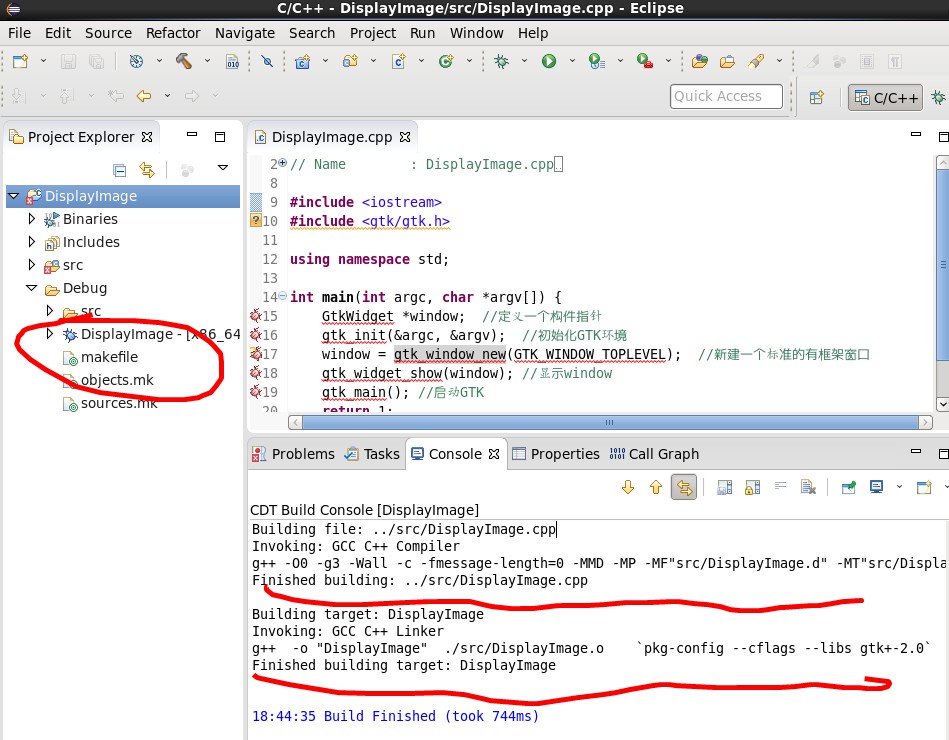Collapse all in Project Explorer
Image resolution: width=949 pixels, height=740 pixels.
pos(120,169)
